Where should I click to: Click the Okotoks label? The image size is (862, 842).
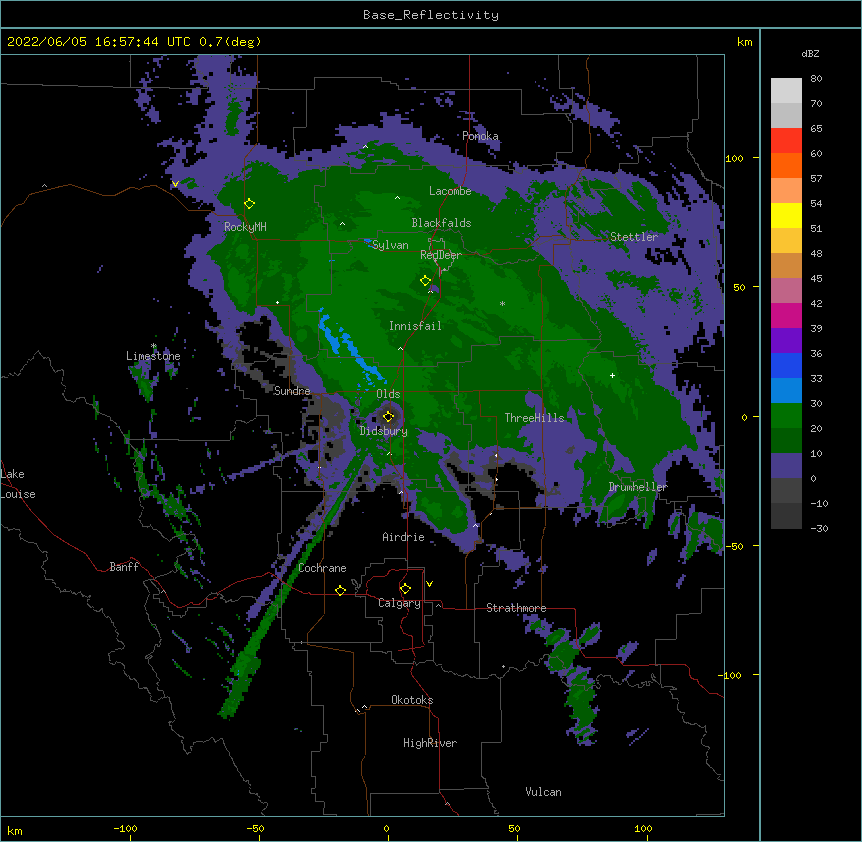click(412, 700)
